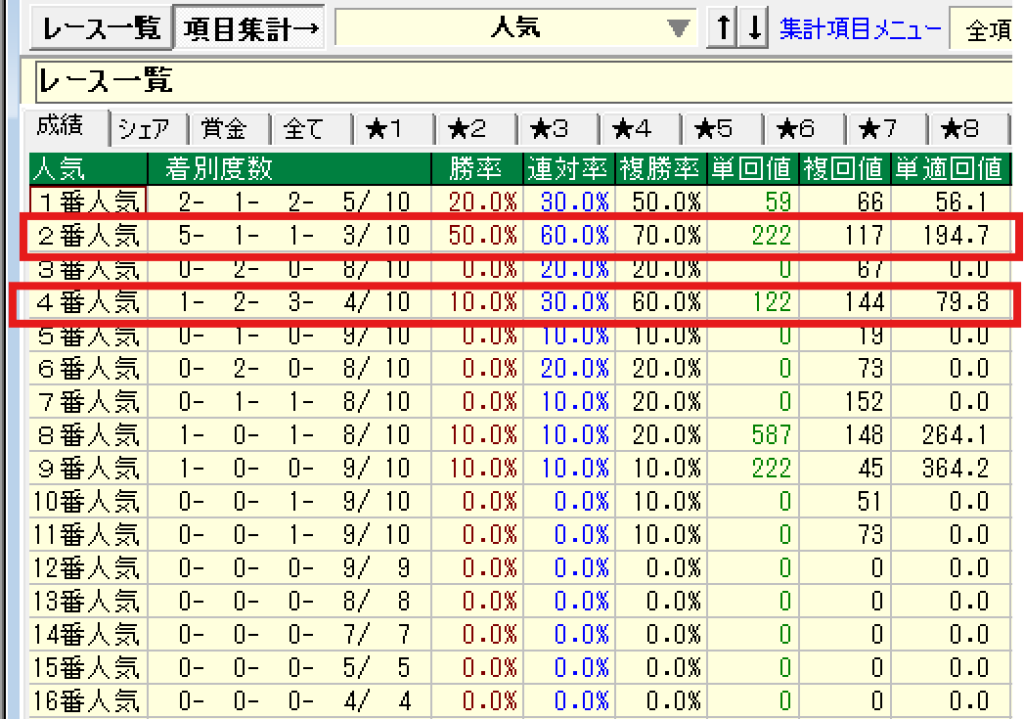Click the down arrow sort button
The image size is (1024, 719).
[754, 28]
